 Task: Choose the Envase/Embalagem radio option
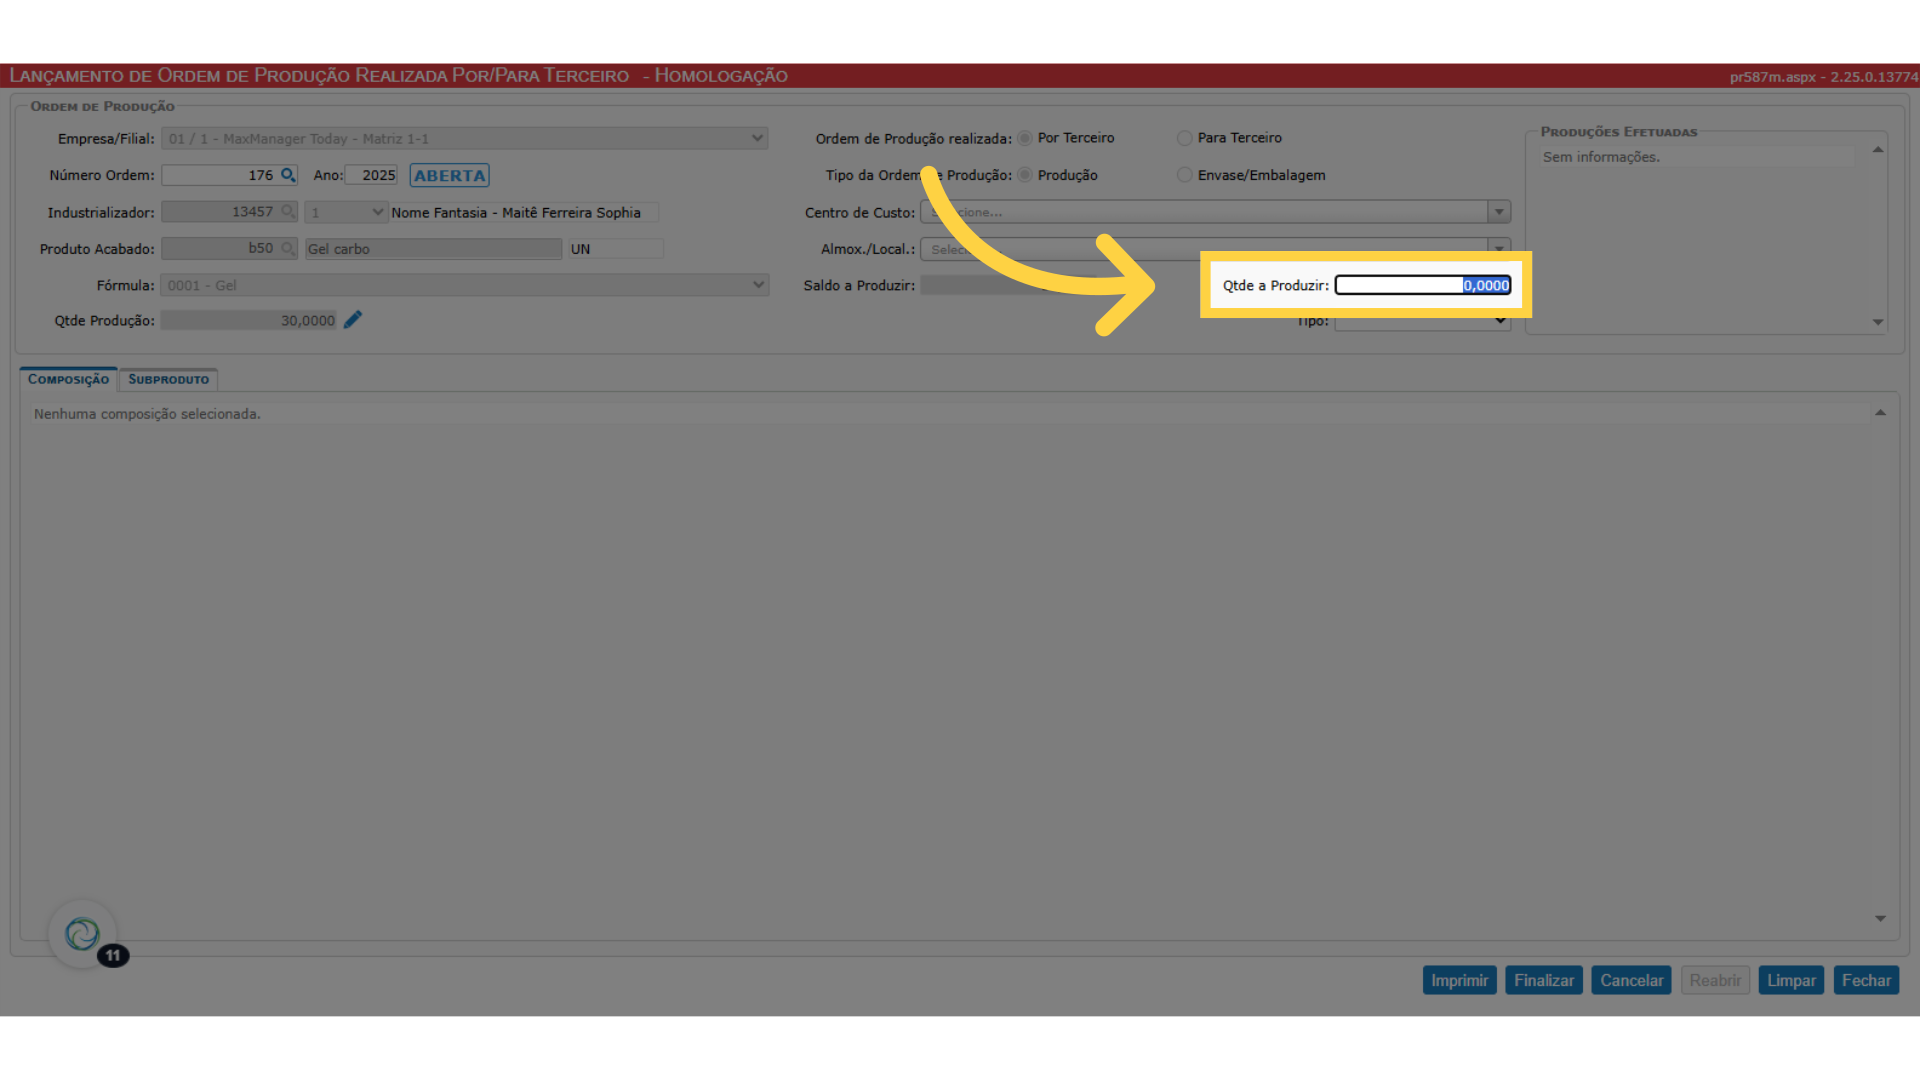[1185, 175]
